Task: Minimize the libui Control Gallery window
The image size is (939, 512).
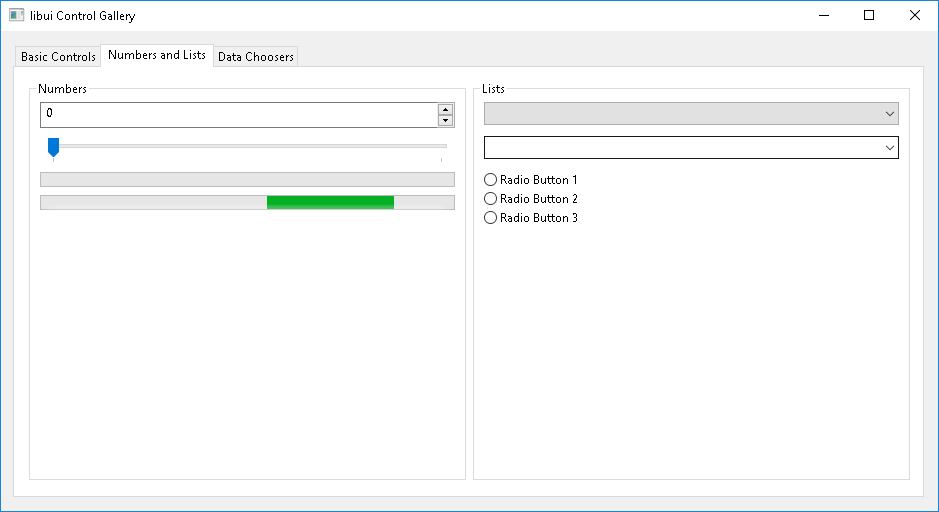Action: coord(824,16)
